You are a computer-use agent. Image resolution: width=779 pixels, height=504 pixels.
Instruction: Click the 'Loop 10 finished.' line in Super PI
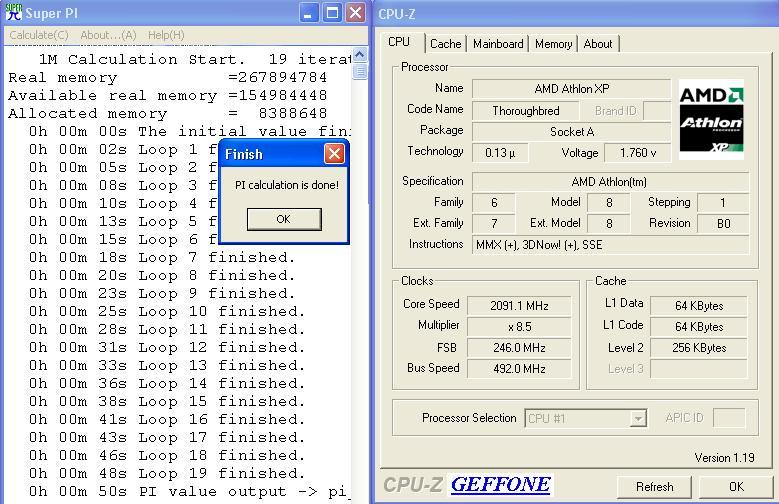point(166,311)
